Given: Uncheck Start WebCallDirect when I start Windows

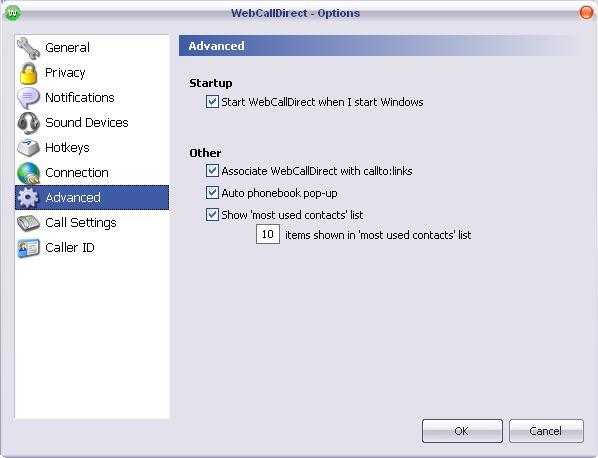Looking at the screenshot, I should pos(212,102).
